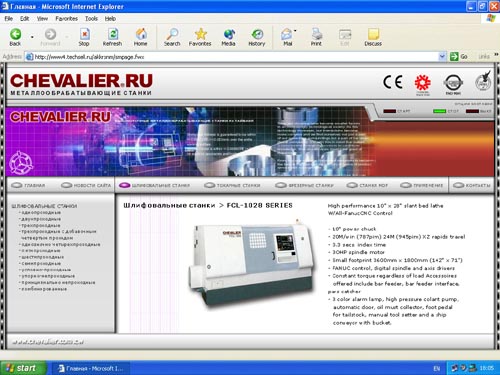Select the Токарные станки navigation tab
The image size is (500, 375).
tap(232, 185)
